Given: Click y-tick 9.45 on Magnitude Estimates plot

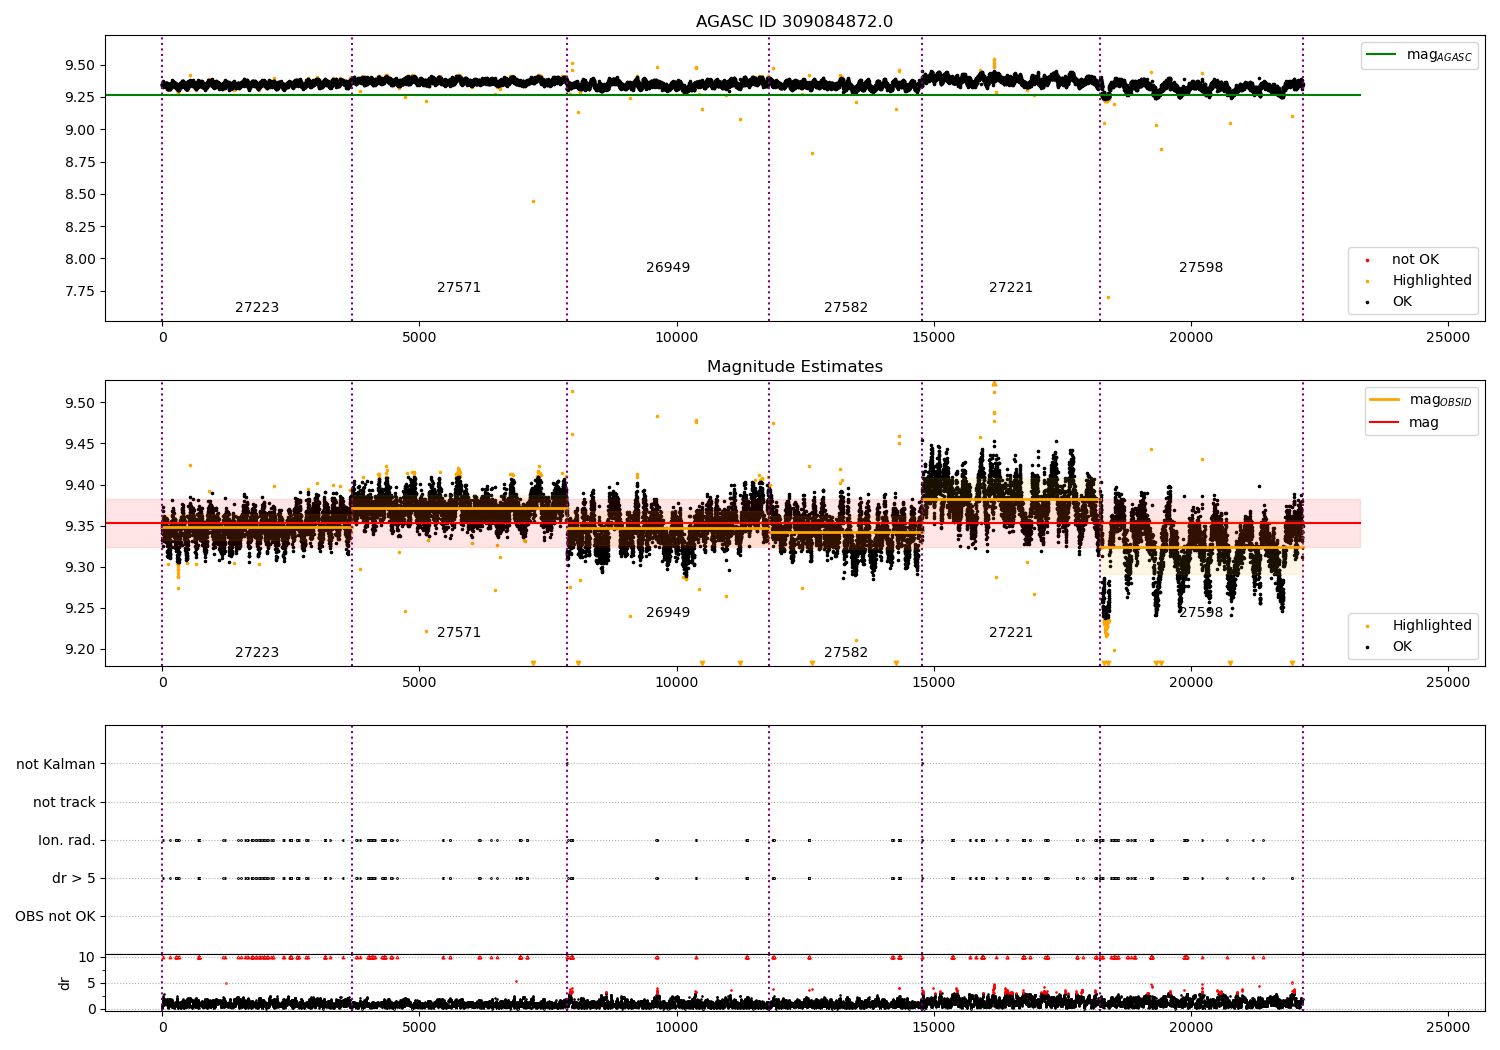Looking at the screenshot, I should (x=79, y=445).
